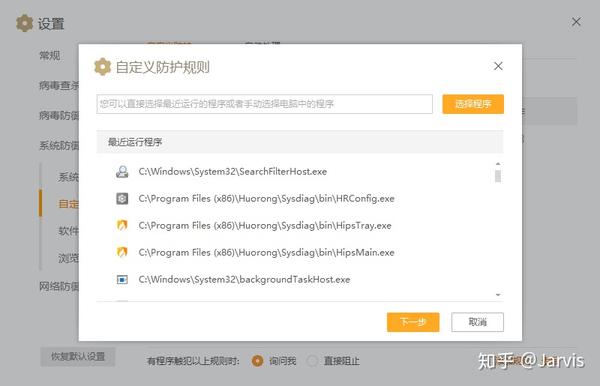Select C:\Windows\System32\SearchFilterHost.exe entry
Screen dimensions: 600x386
pyautogui.click(x=233, y=172)
